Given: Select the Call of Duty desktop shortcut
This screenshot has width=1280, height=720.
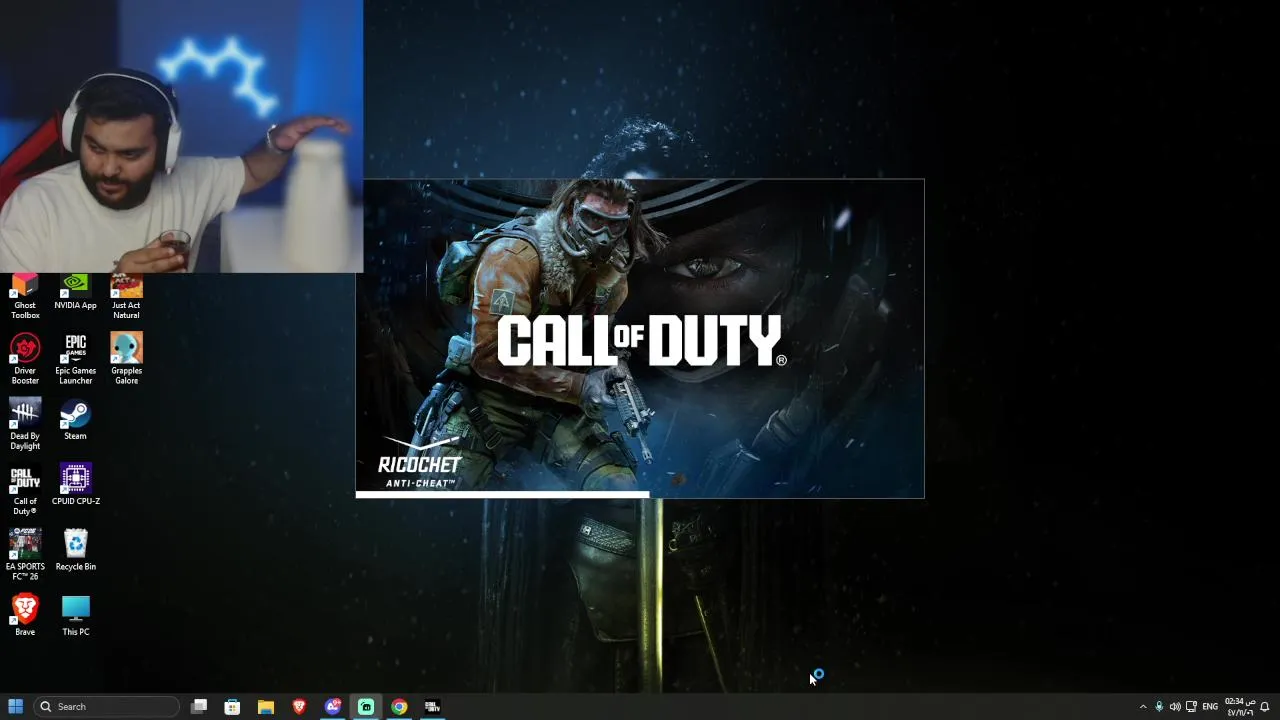Looking at the screenshot, I should [x=25, y=490].
